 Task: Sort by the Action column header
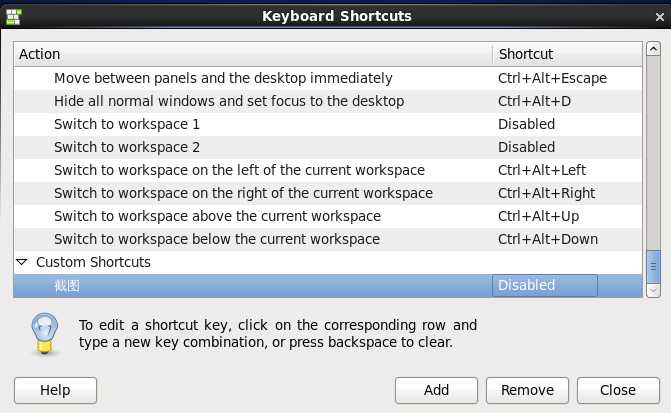point(252,54)
